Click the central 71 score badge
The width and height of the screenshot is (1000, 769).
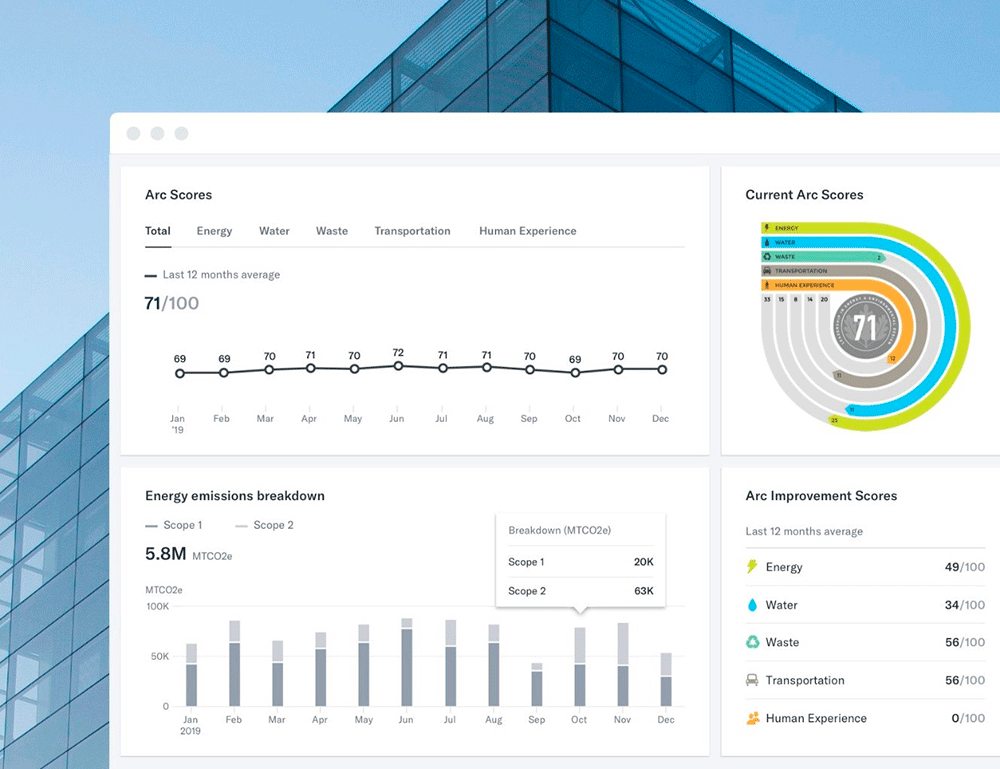click(x=865, y=327)
